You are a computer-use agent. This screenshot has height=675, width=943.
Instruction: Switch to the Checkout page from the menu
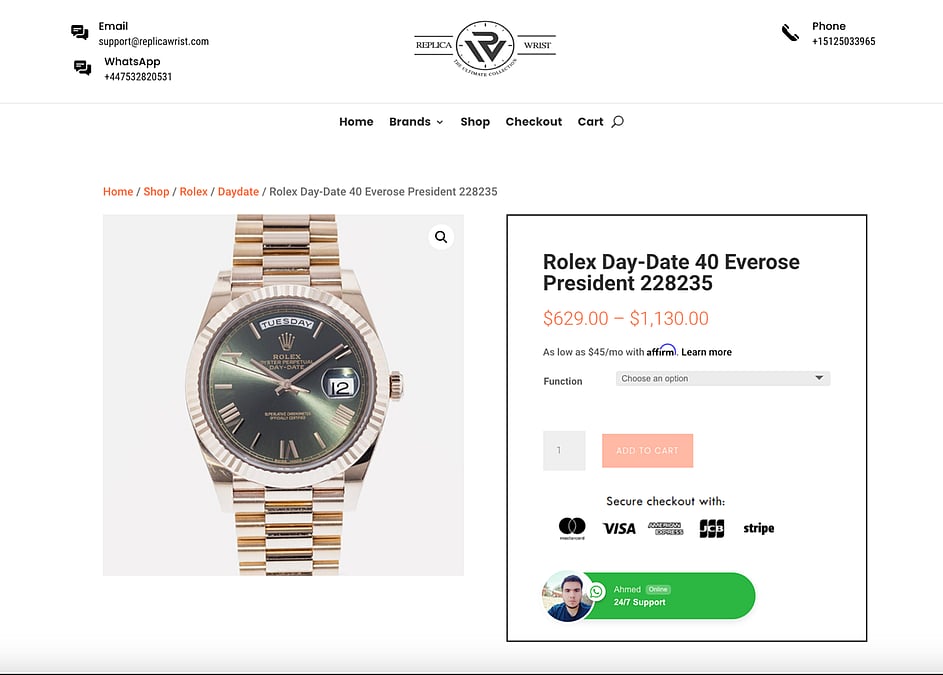[533, 121]
